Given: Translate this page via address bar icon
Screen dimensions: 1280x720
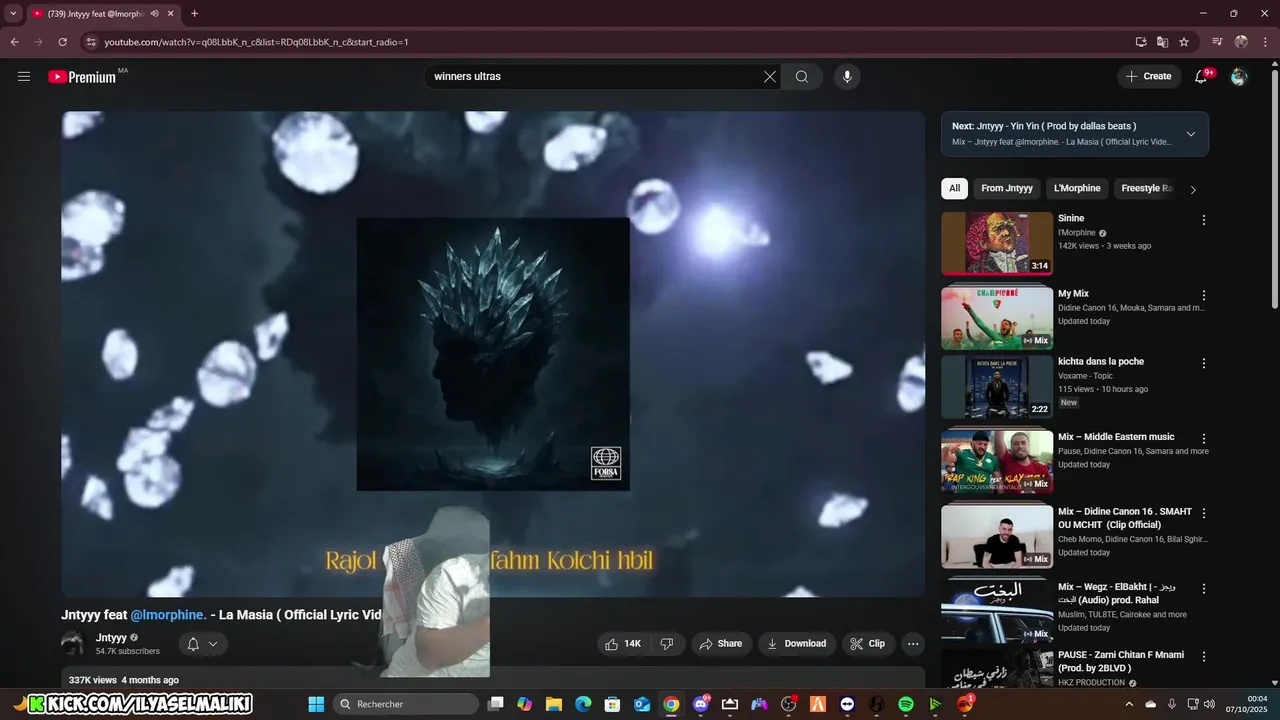Looking at the screenshot, I should [1162, 42].
